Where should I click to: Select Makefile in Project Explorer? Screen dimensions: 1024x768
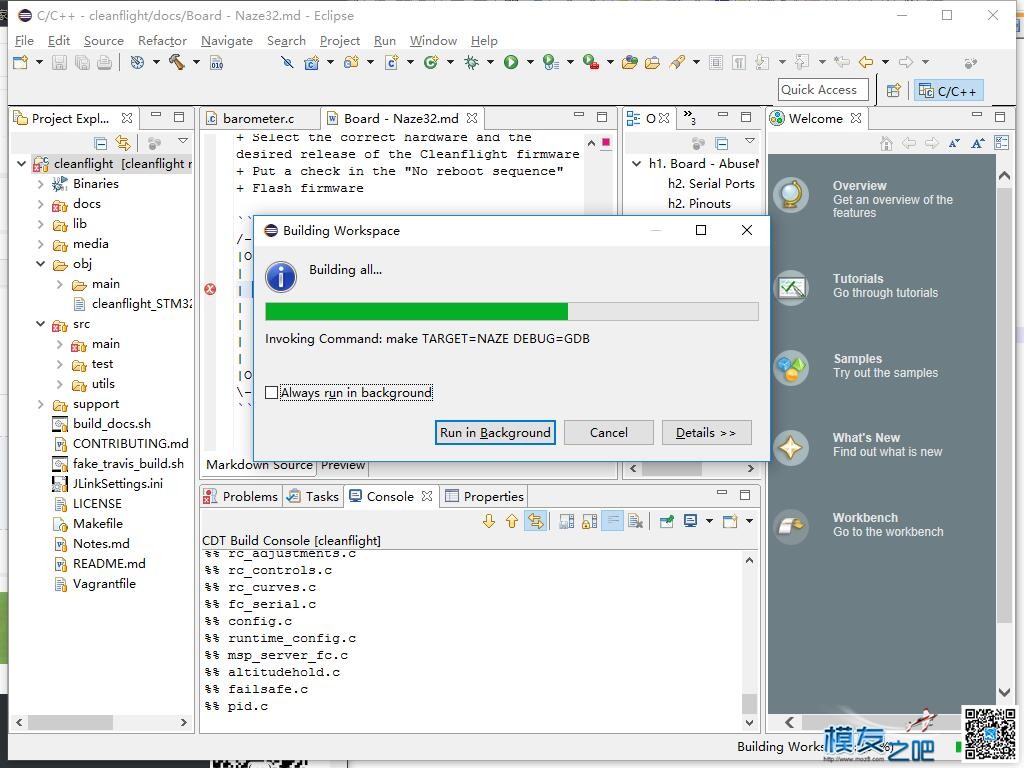[x=97, y=524]
